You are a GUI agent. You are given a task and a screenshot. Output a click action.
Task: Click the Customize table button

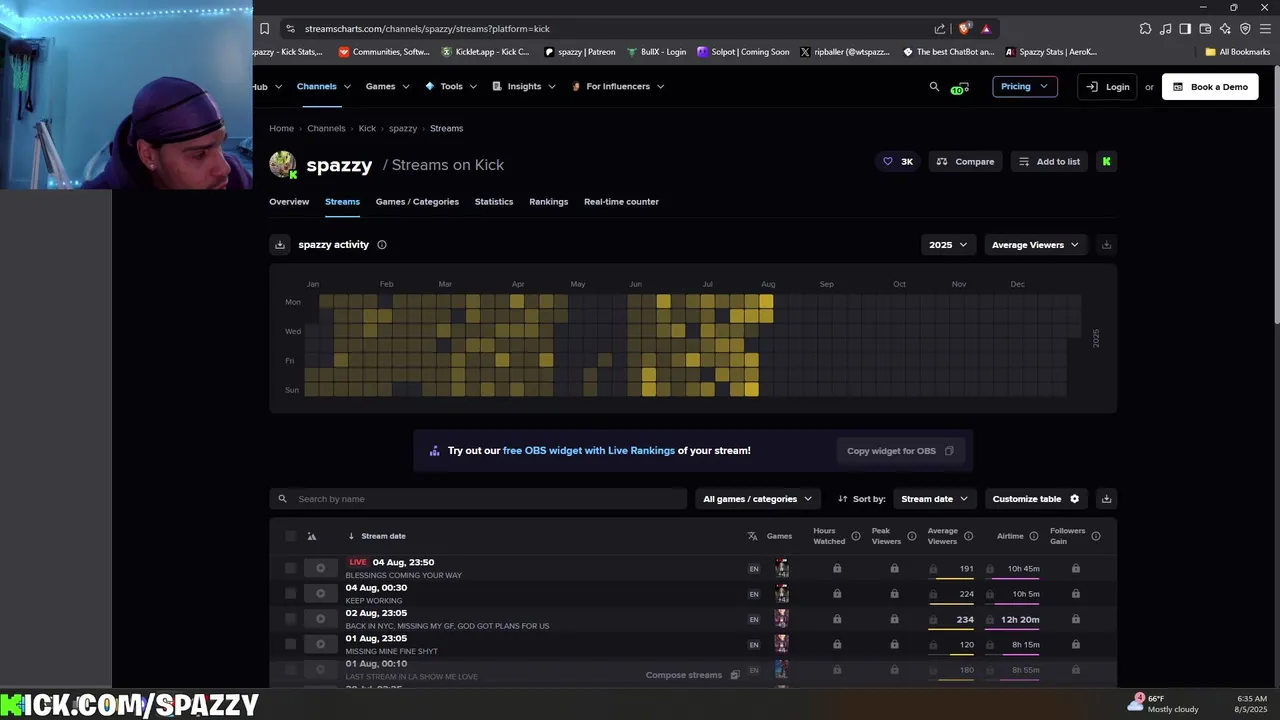point(1036,499)
